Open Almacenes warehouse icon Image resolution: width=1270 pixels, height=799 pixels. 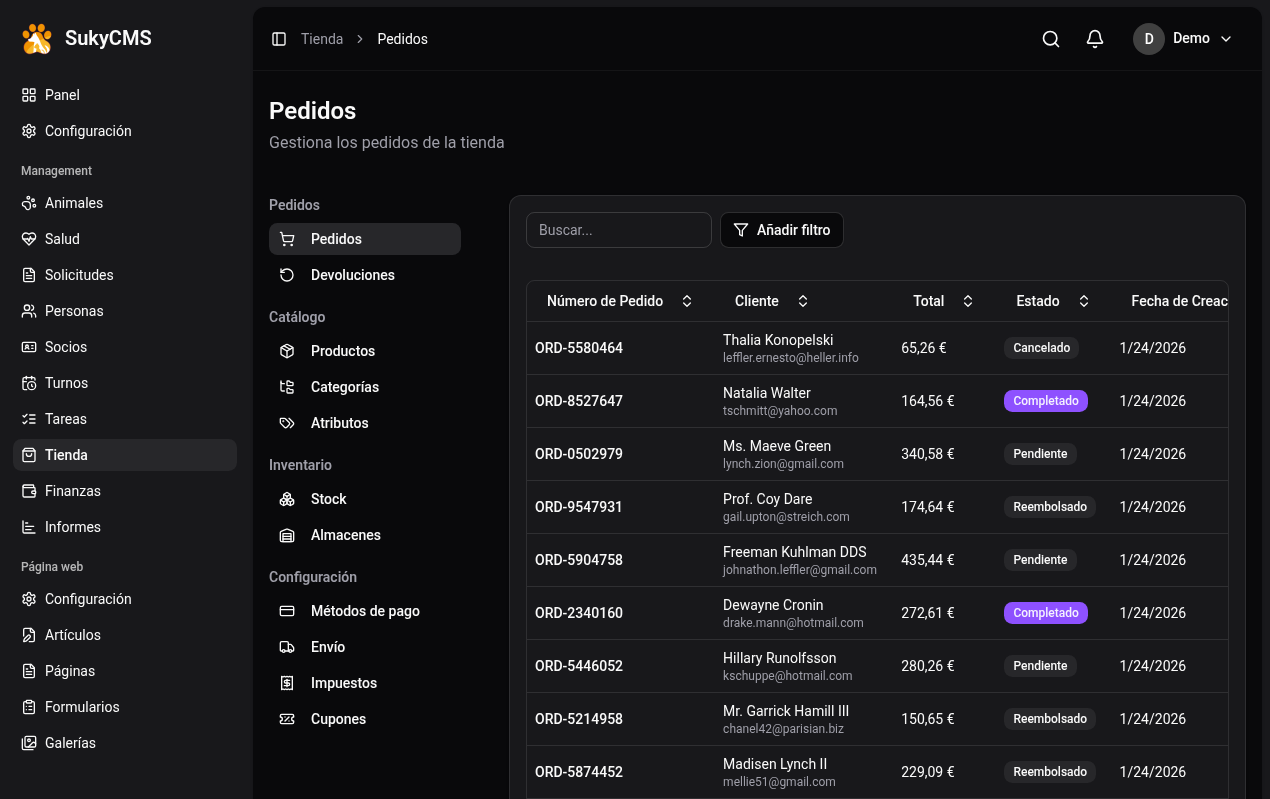(287, 535)
